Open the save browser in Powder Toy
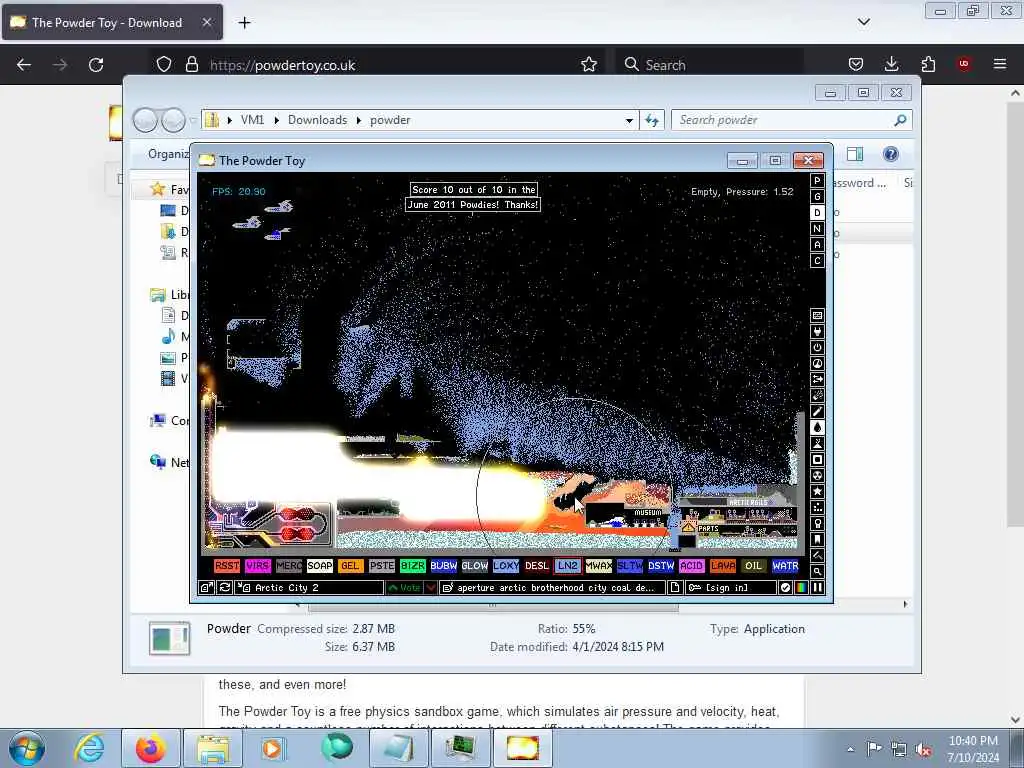 coord(206,588)
